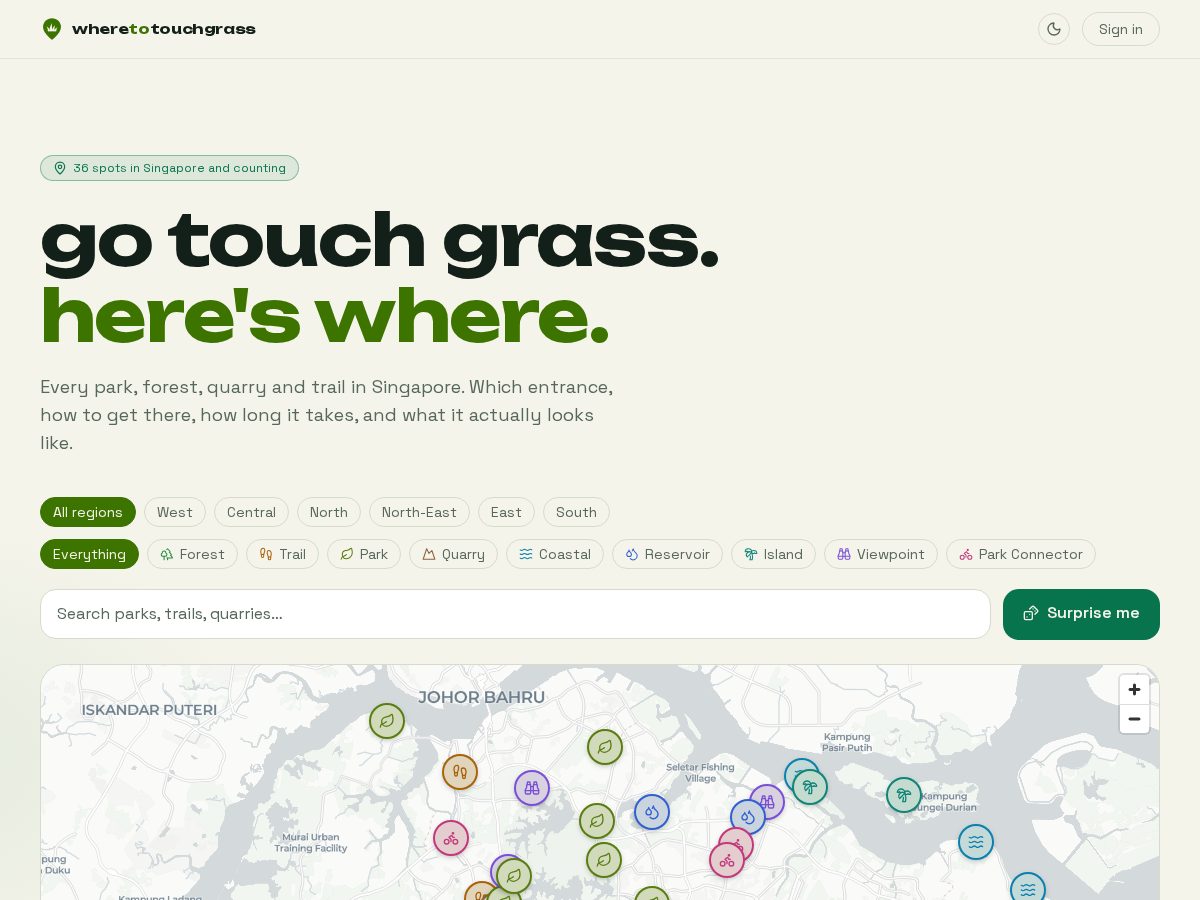Click the green leaf pin logo icon
This screenshot has width=1200, height=900.
click(x=52, y=29)
